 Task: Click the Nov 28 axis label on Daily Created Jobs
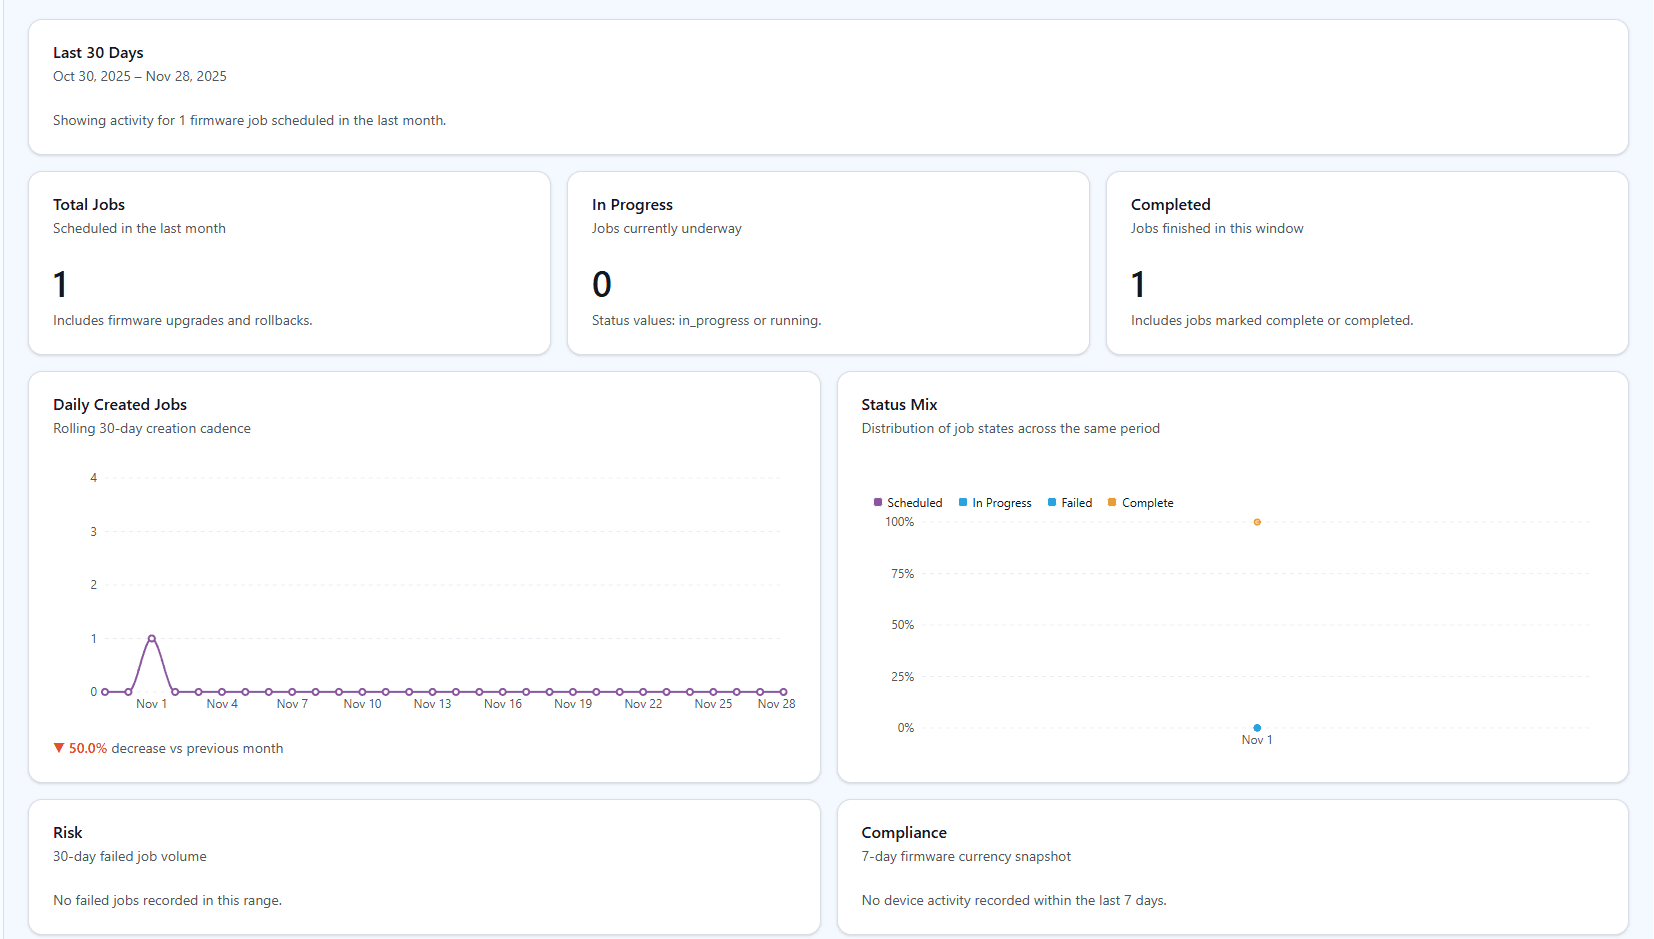click(776, 703)
